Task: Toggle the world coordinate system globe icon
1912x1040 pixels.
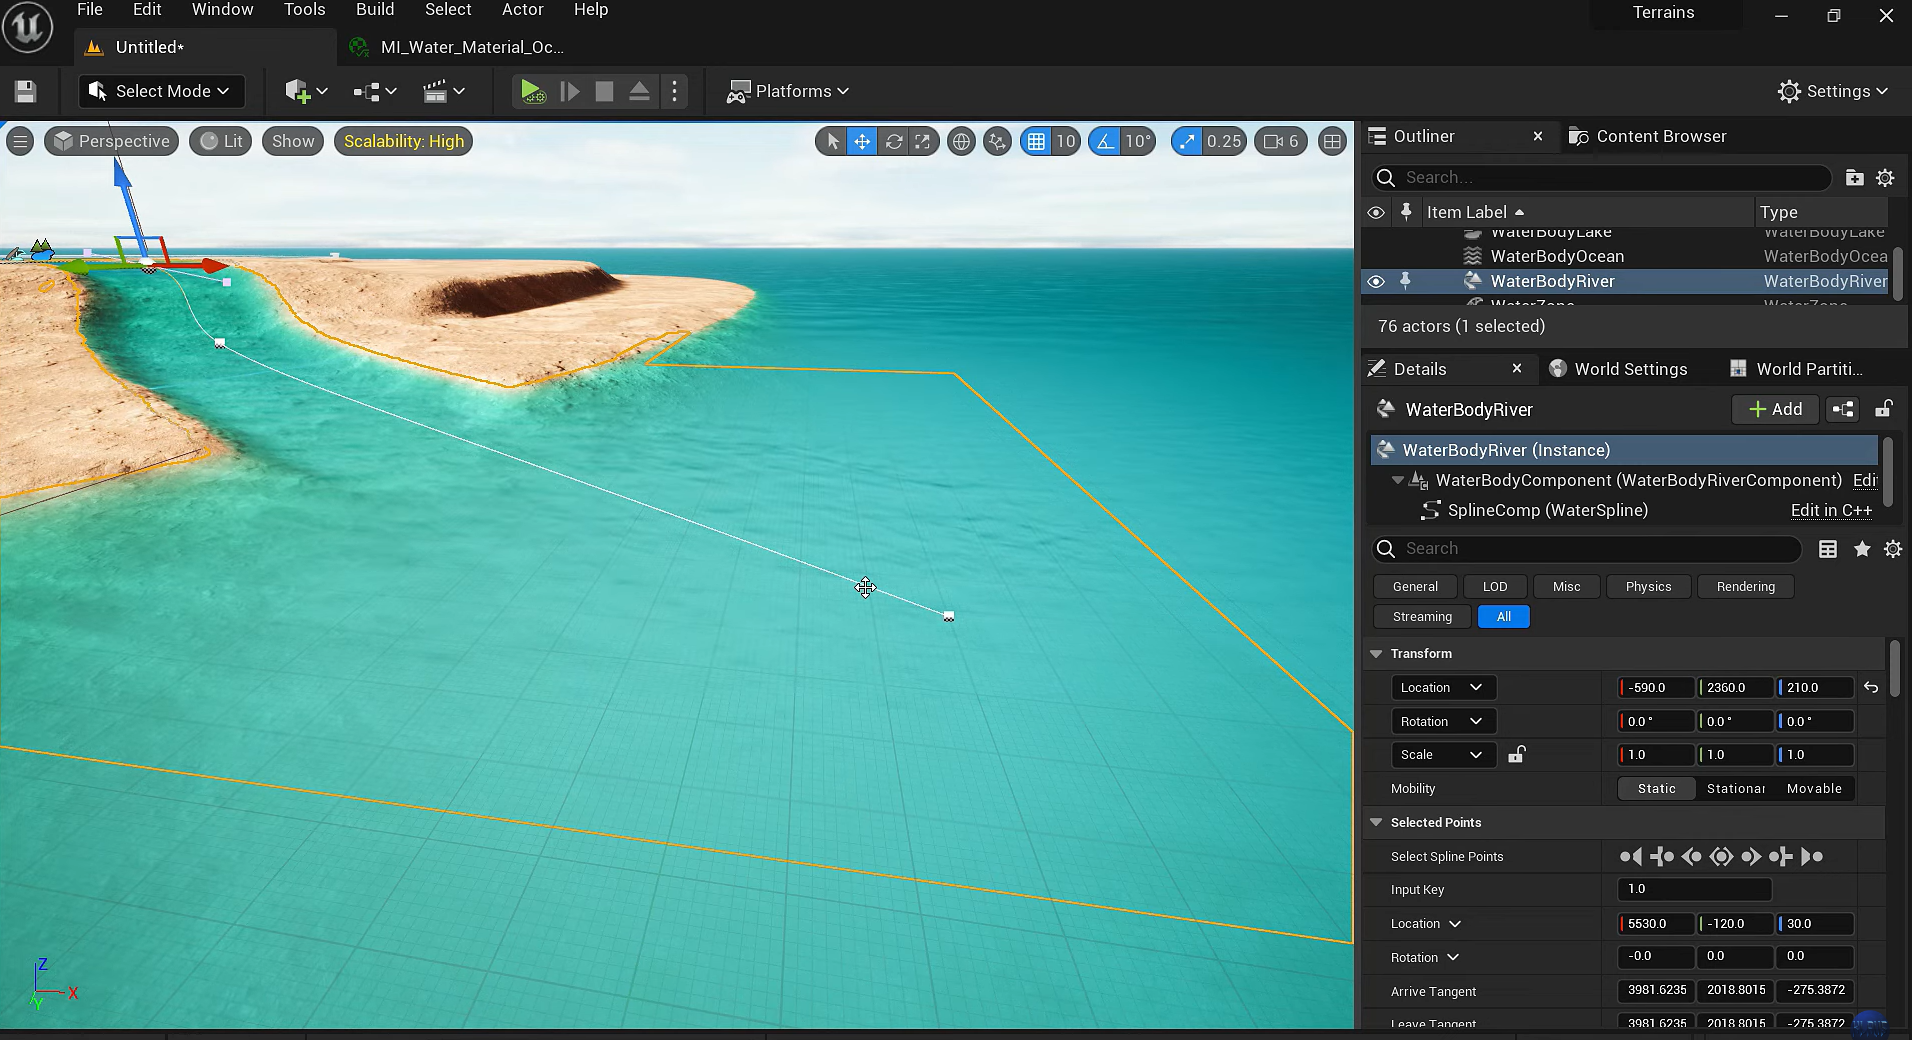Action: [961, 142]
